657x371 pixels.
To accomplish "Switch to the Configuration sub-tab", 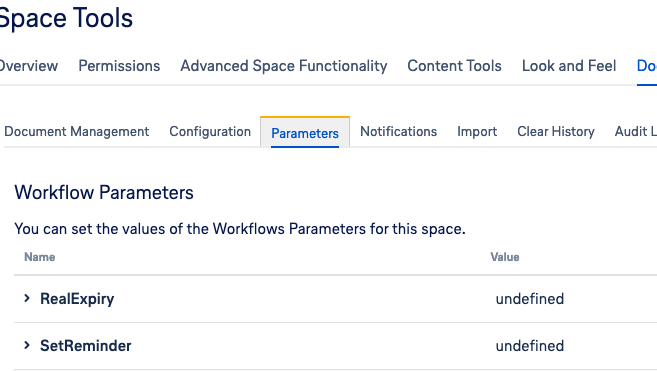I will pyautogui.click(x=210, y=132).
